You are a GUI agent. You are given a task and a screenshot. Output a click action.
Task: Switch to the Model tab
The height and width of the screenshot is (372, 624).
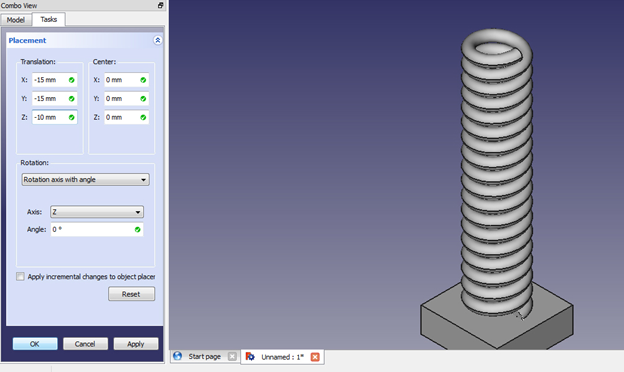[x=16, y=20]
